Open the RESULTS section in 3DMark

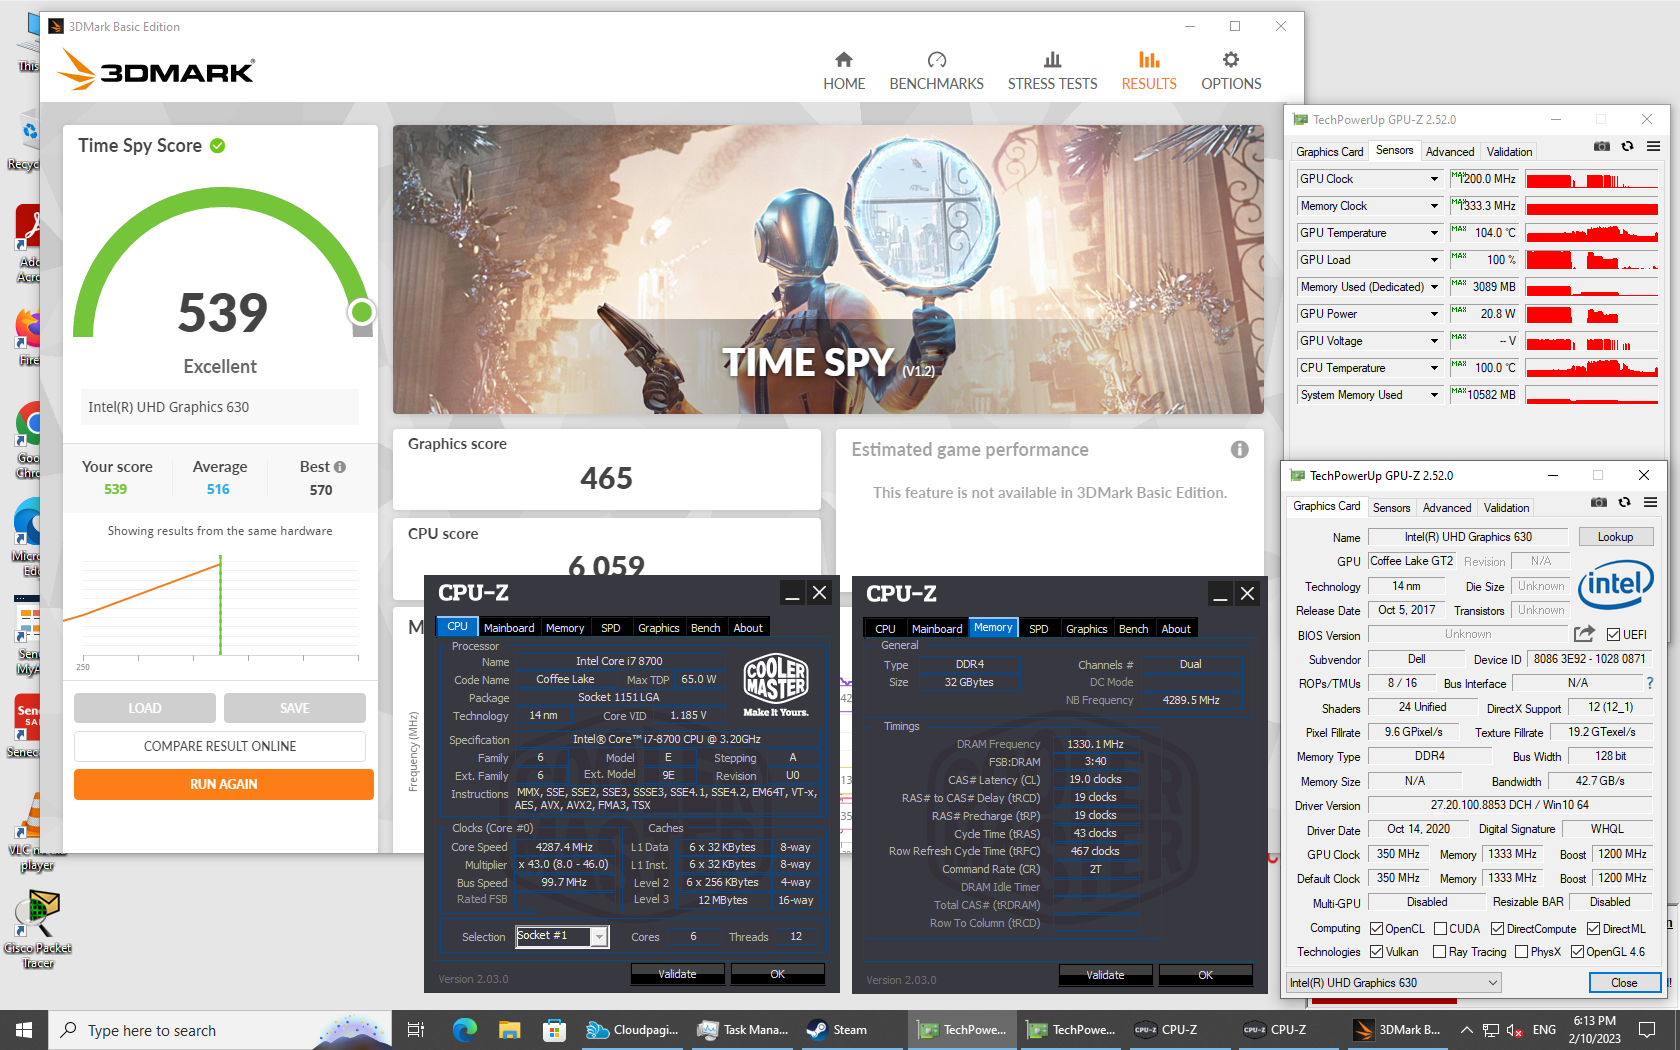[1149, 71]
